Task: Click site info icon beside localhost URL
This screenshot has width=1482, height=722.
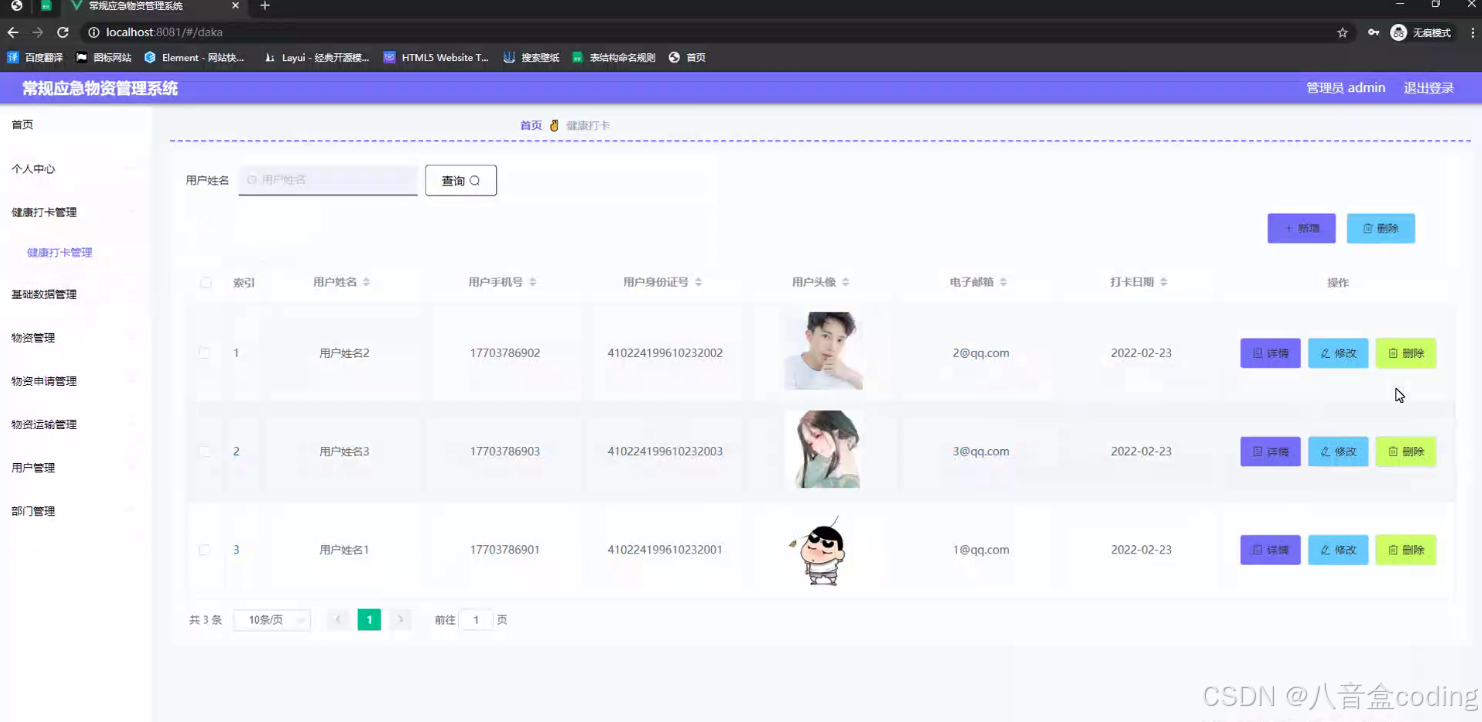Action: (x=94, y=32)
